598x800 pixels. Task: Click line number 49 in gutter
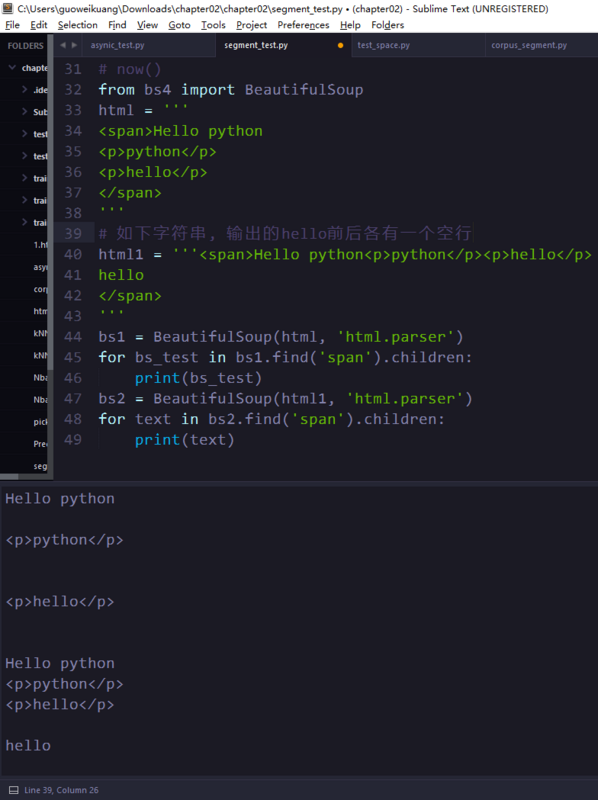click(73, 440)
